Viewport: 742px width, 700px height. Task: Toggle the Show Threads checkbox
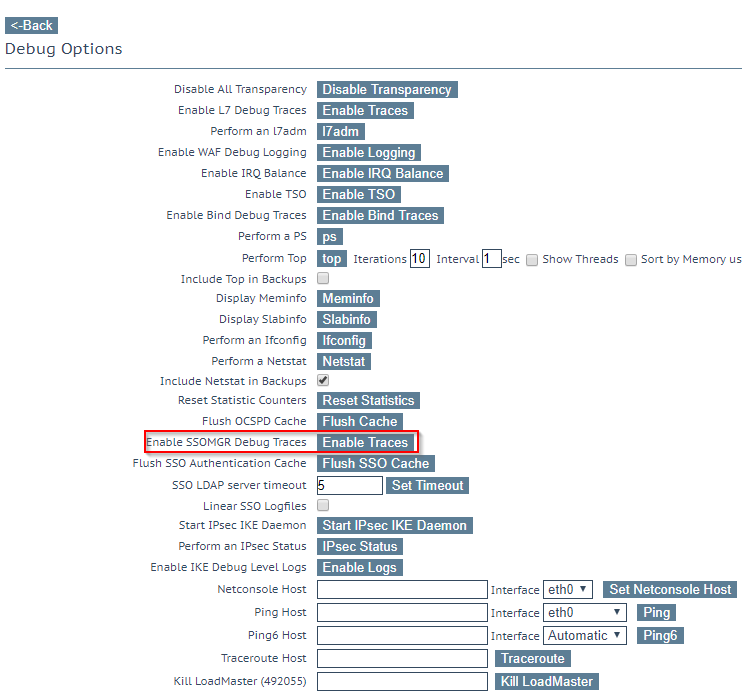point(532,260)
